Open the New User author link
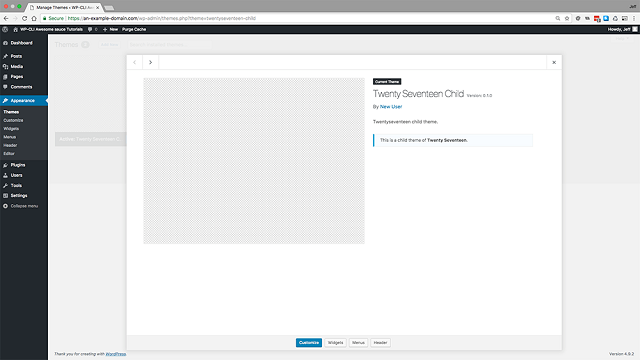The width and height of the screenshot is (640, 360). [391, 107]
